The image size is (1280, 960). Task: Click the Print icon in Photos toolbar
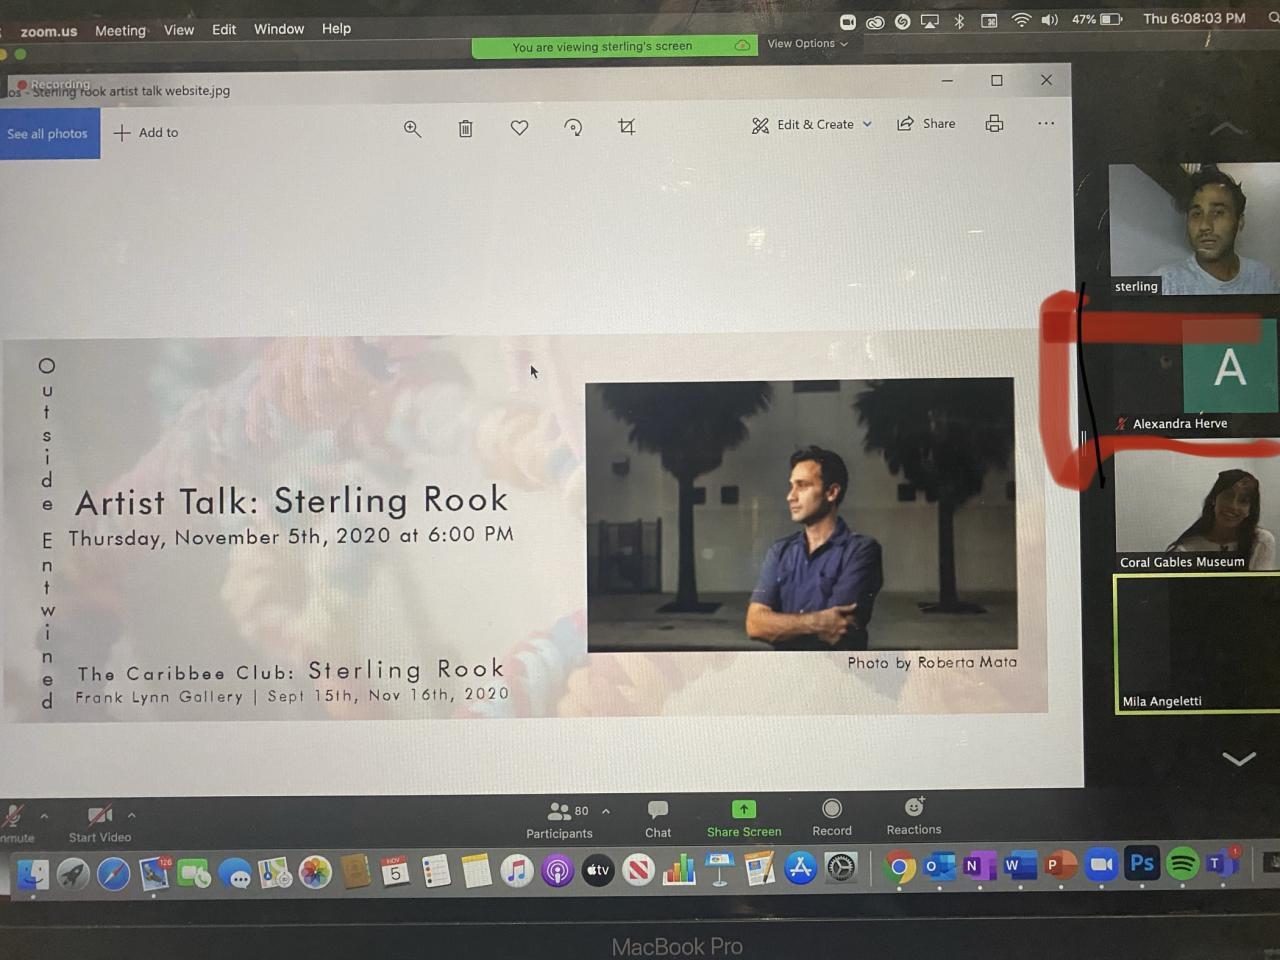point(994,123)
